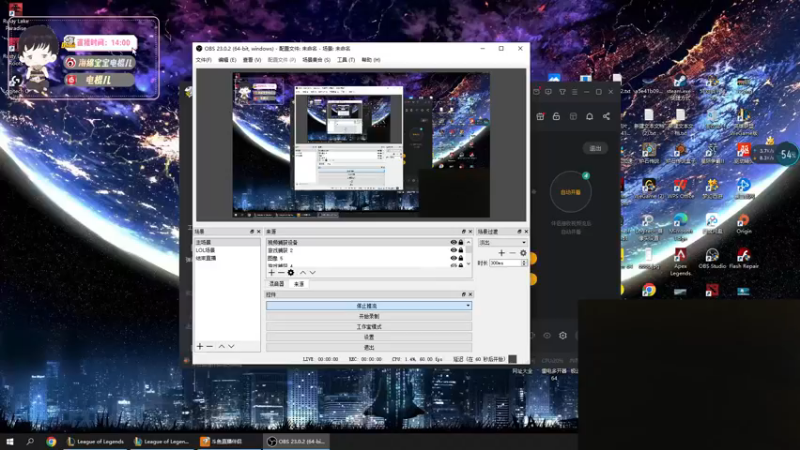
Task: Open the 查看(V) menu in OBS
Action: [x=252, y=60]
